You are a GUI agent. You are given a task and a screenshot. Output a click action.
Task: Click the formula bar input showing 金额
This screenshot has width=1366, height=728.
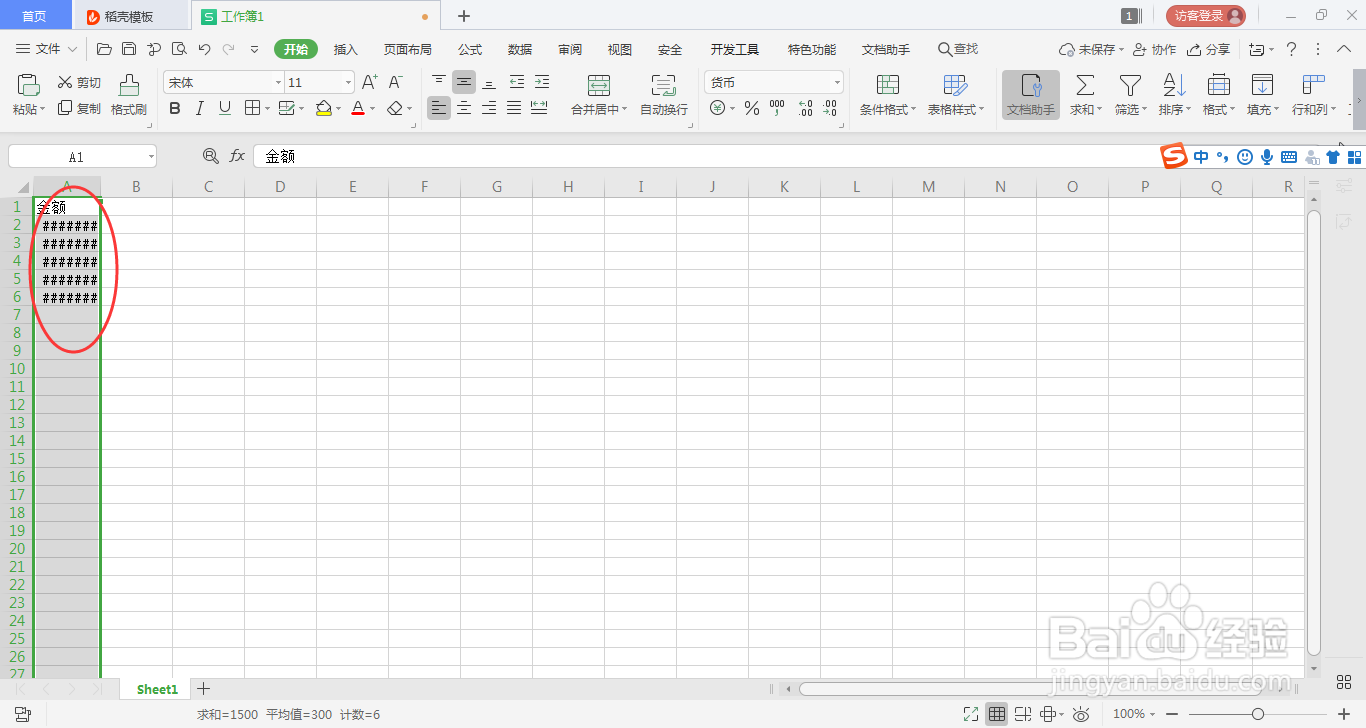706,156
